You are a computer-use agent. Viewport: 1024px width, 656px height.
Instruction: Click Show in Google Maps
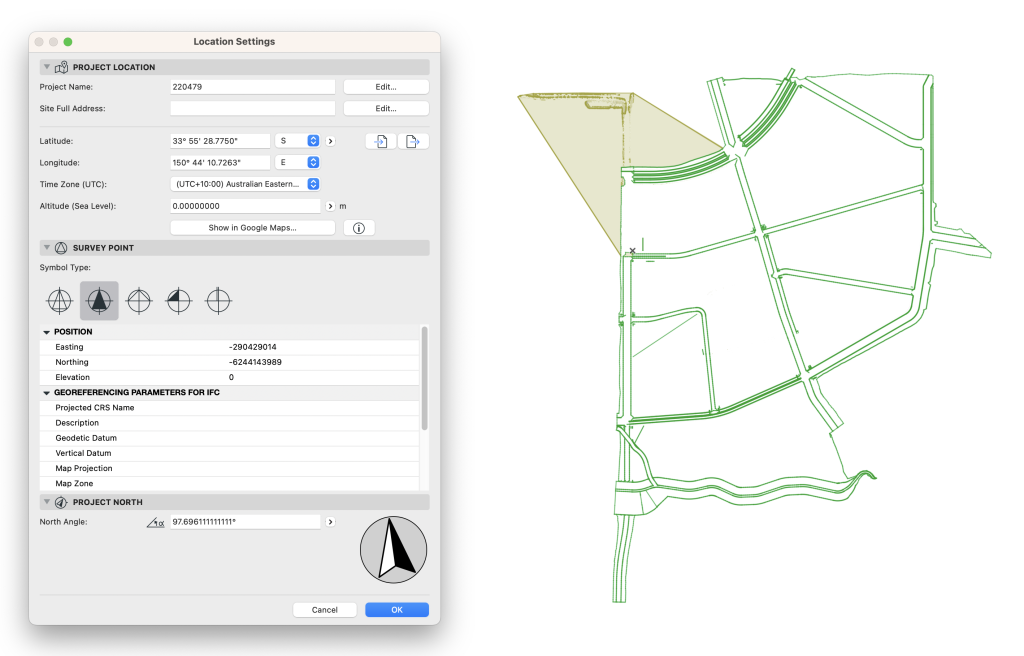251,227
